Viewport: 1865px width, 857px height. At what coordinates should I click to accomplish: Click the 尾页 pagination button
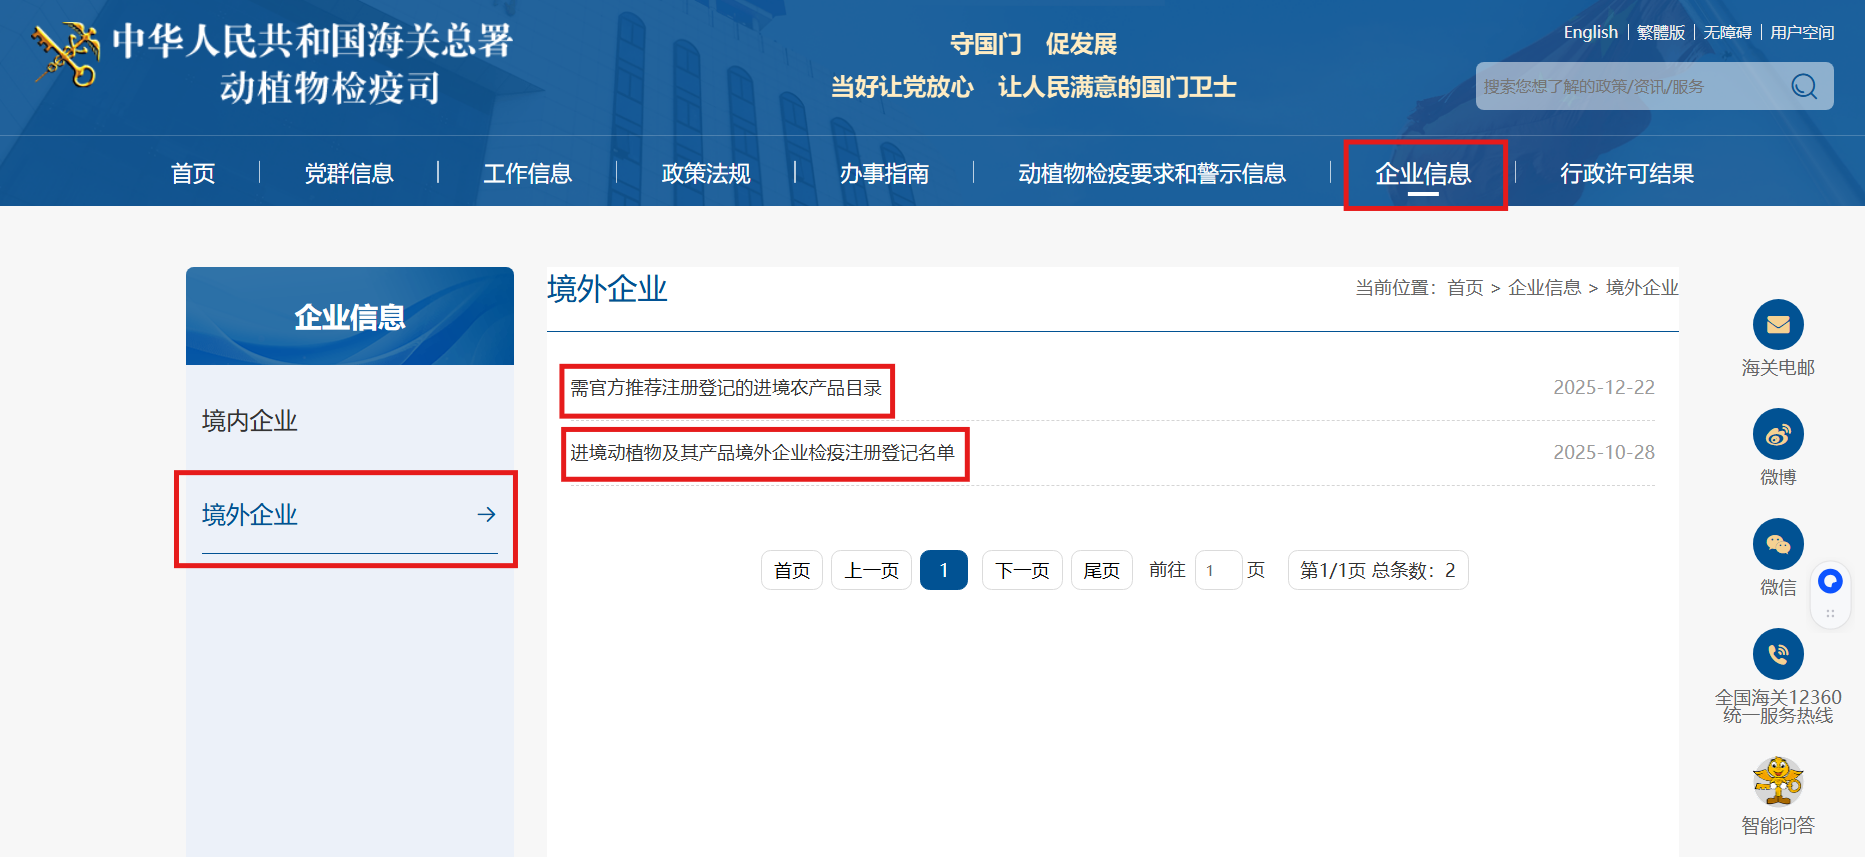point(1101,570)
